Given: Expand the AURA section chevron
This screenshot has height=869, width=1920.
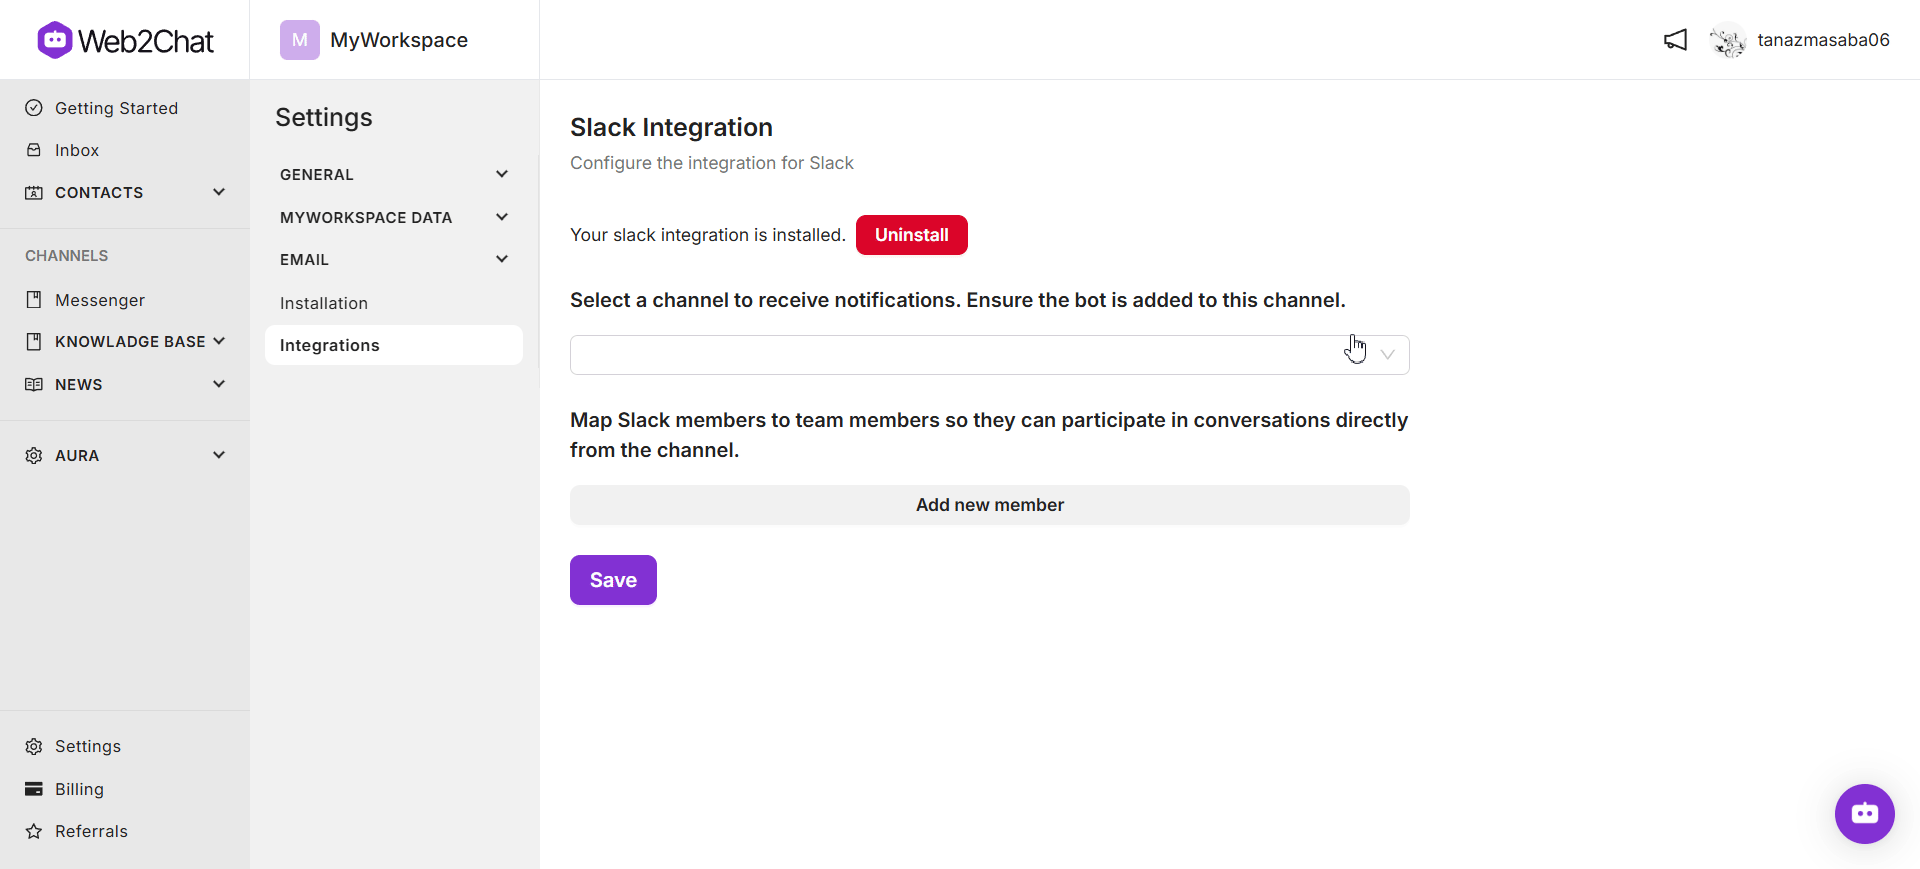Looking at the screenshot, I should point(219,455).
